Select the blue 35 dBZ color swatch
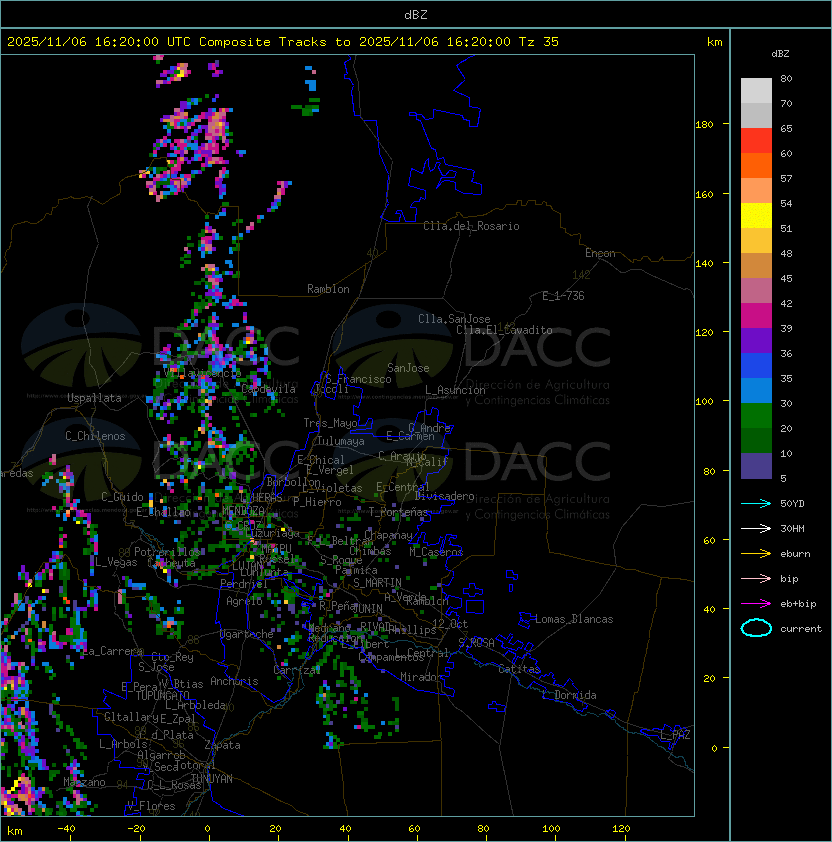Screen dimensions: 832x842 click(756, 366)
